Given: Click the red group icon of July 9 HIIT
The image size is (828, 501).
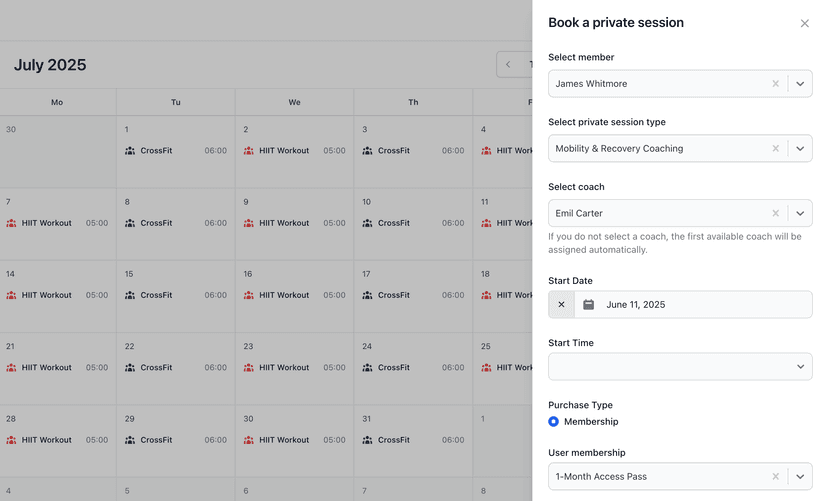Looking at the screenshot, I should coord(249,223).
